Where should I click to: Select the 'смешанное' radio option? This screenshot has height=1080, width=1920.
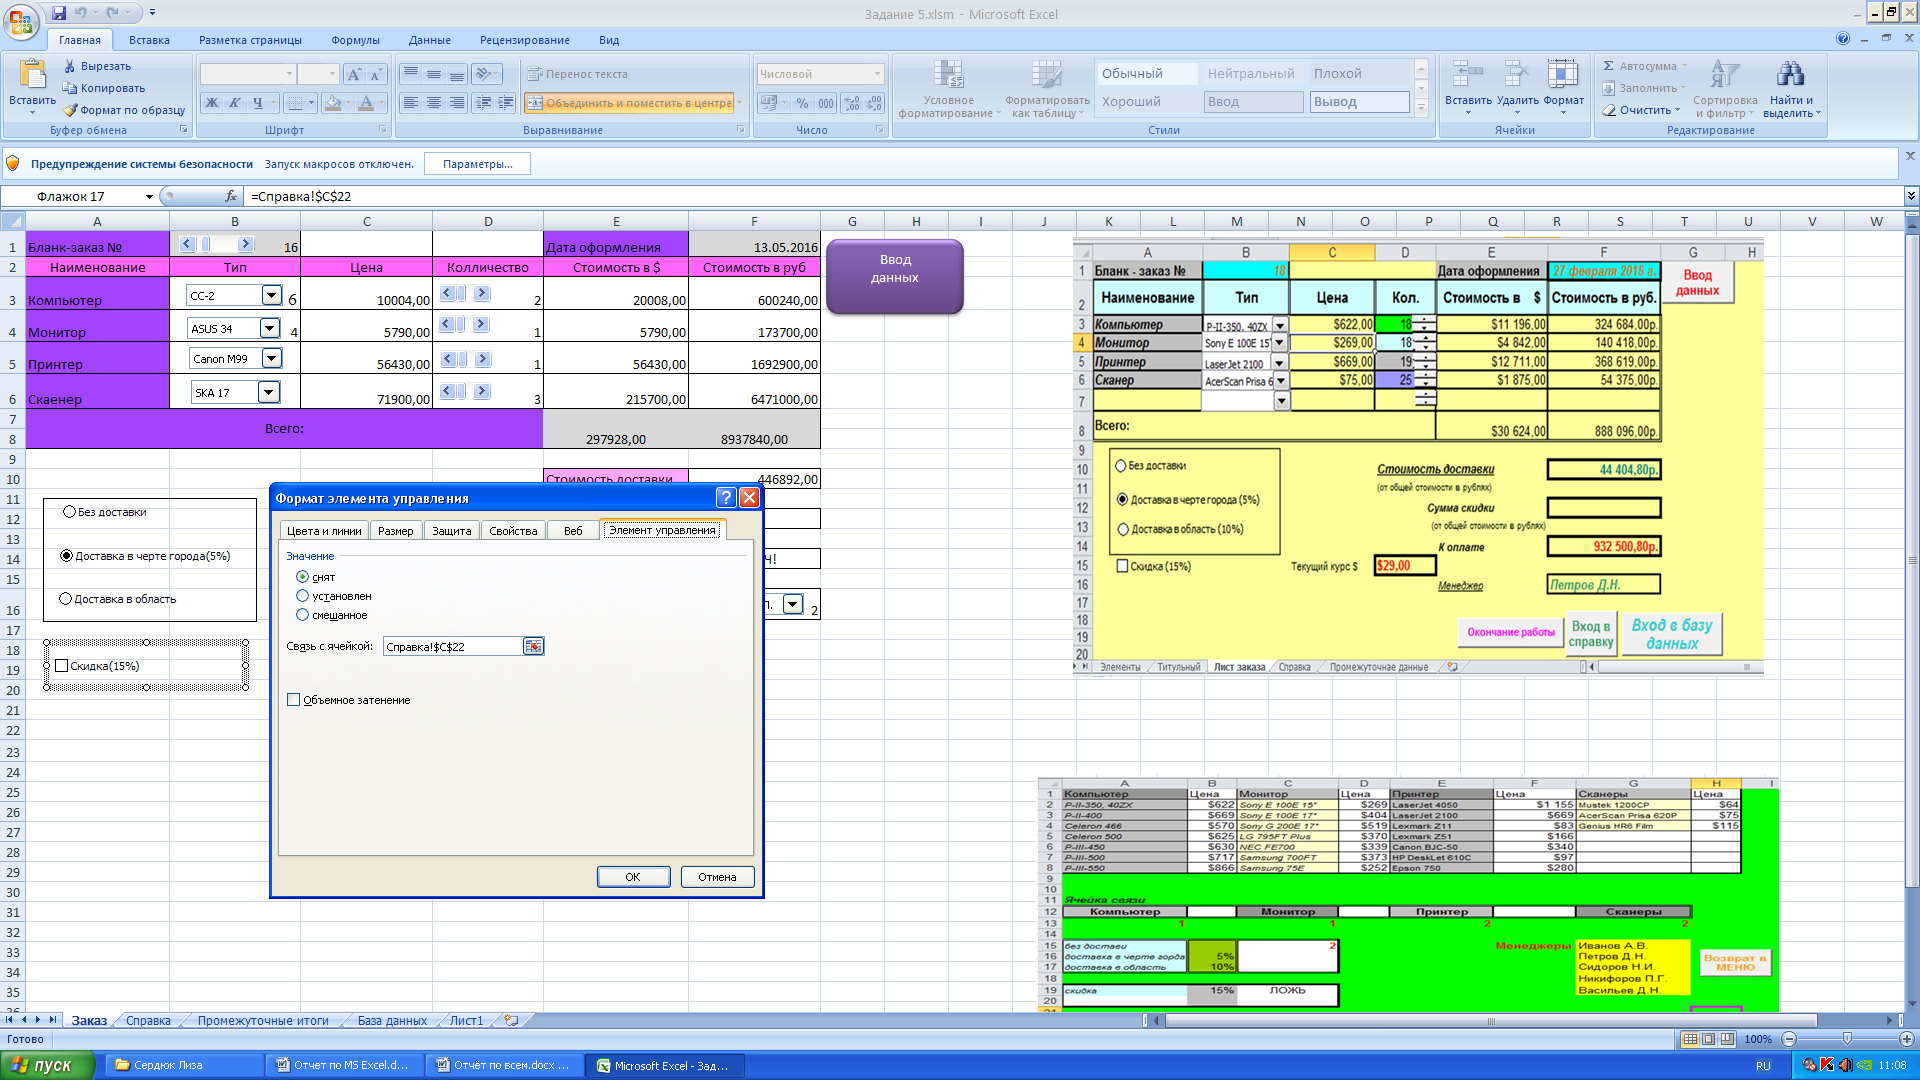[303, 615]
